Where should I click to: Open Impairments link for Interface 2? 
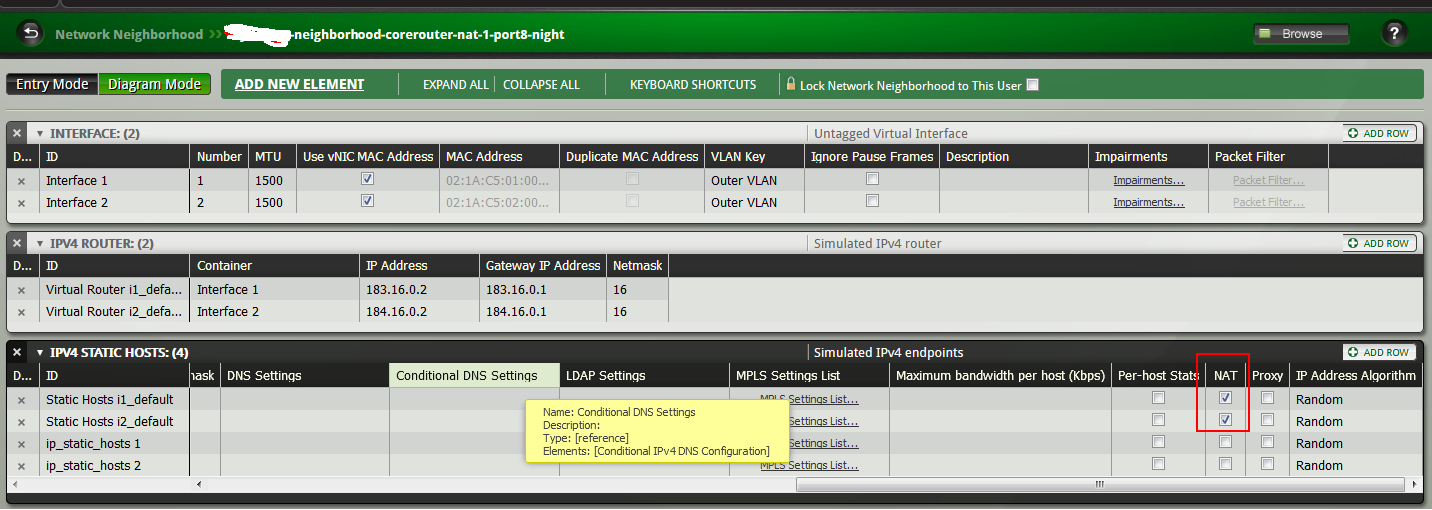click(1149, 203)
